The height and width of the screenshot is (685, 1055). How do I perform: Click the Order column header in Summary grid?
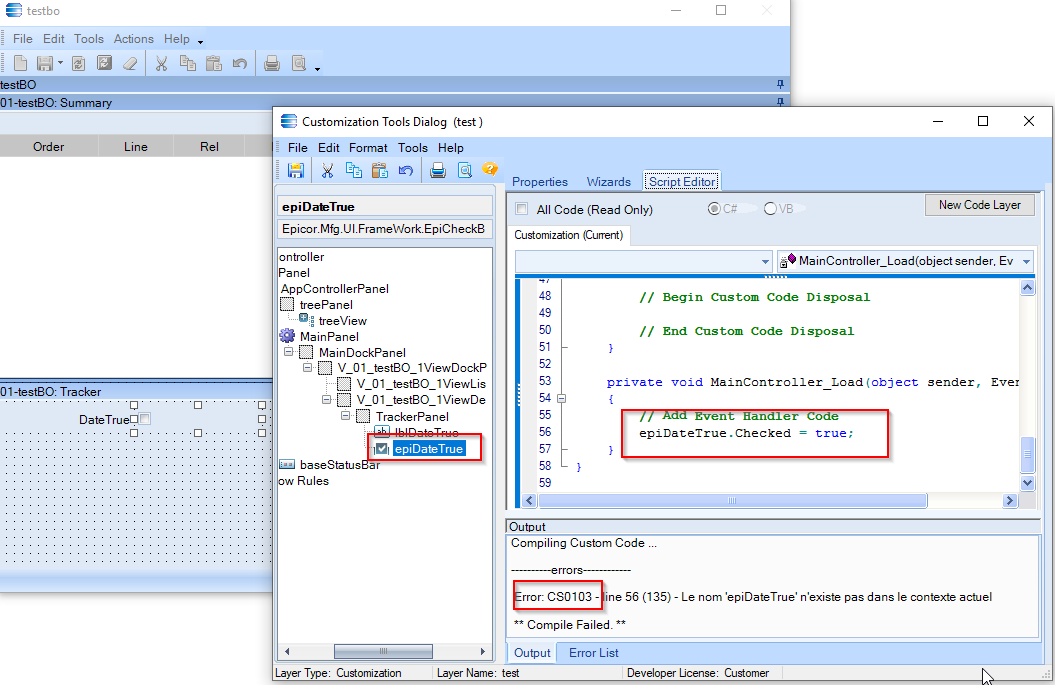pos(48,147)
